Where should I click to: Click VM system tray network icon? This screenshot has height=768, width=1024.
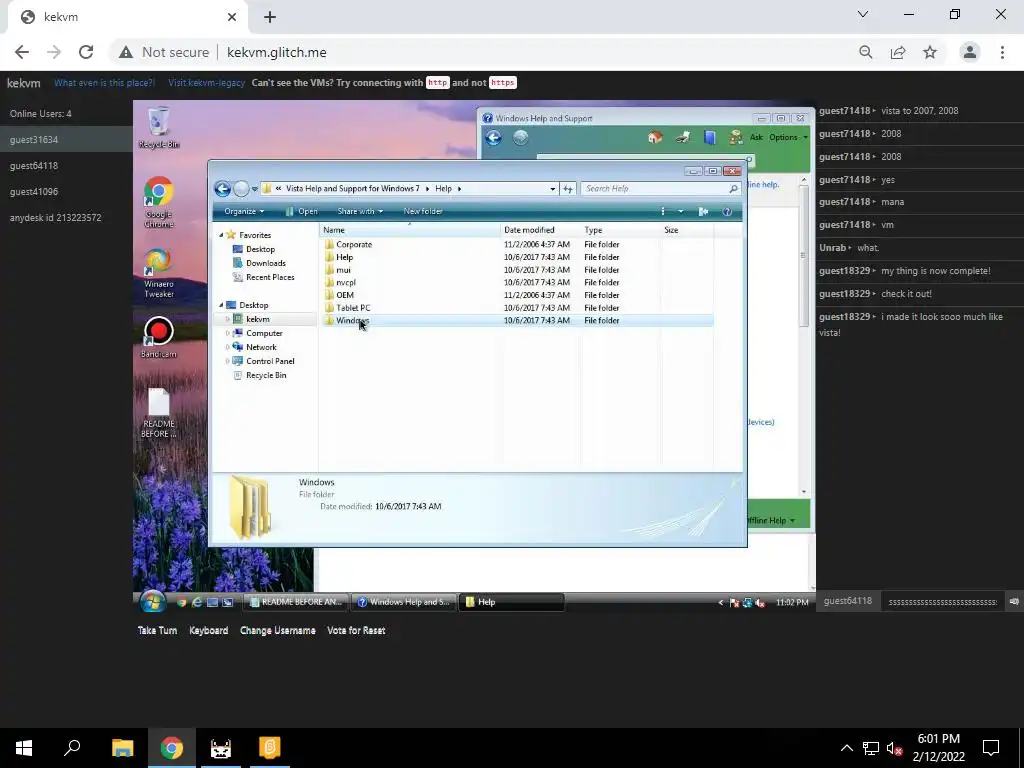point(747,603)
